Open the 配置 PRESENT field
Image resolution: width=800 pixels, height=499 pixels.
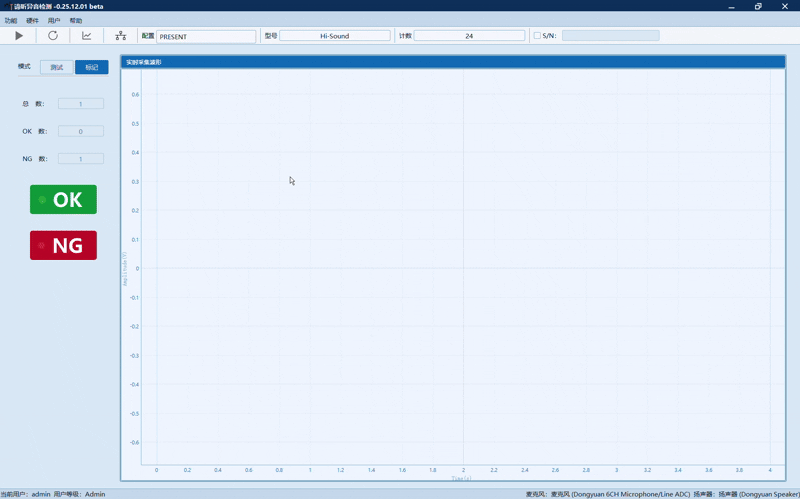pyautogui.click(x=206, y=37)
